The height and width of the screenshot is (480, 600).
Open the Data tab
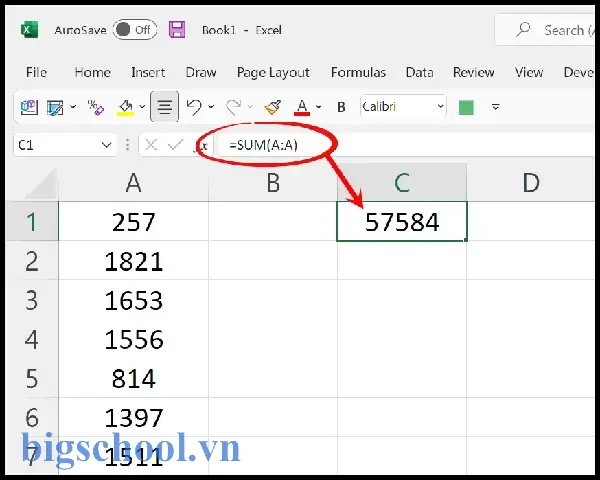(419, 72)
